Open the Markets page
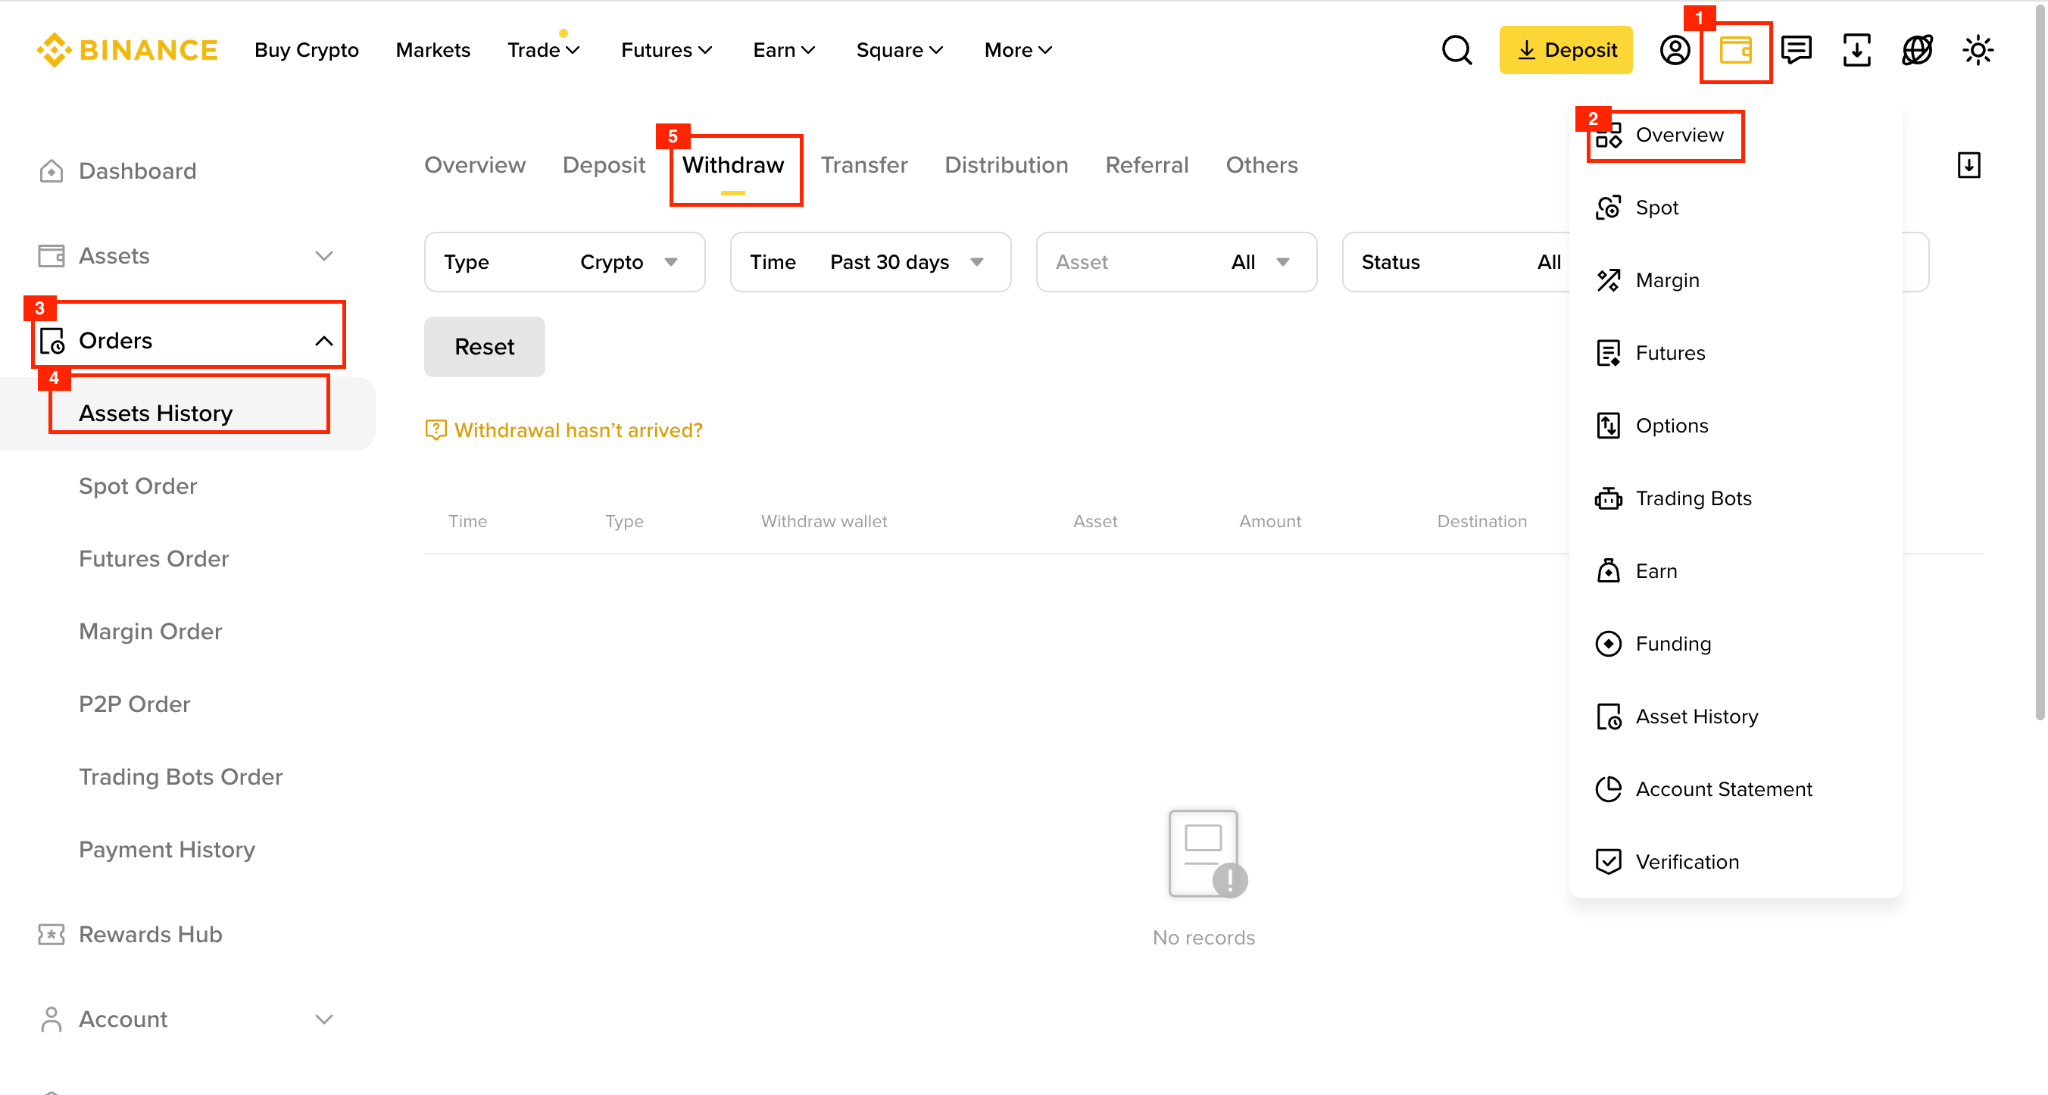2048x1095 pixels. [x=433, y=50]
